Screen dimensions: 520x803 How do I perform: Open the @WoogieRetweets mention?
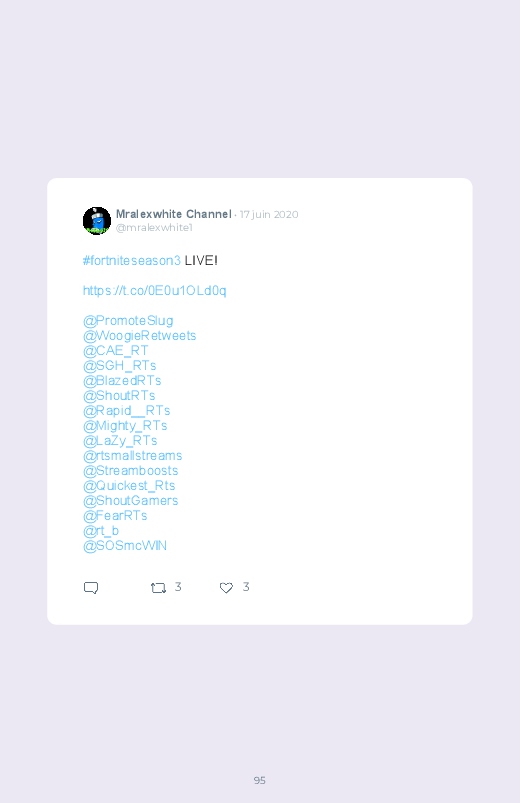coord(139,335)
